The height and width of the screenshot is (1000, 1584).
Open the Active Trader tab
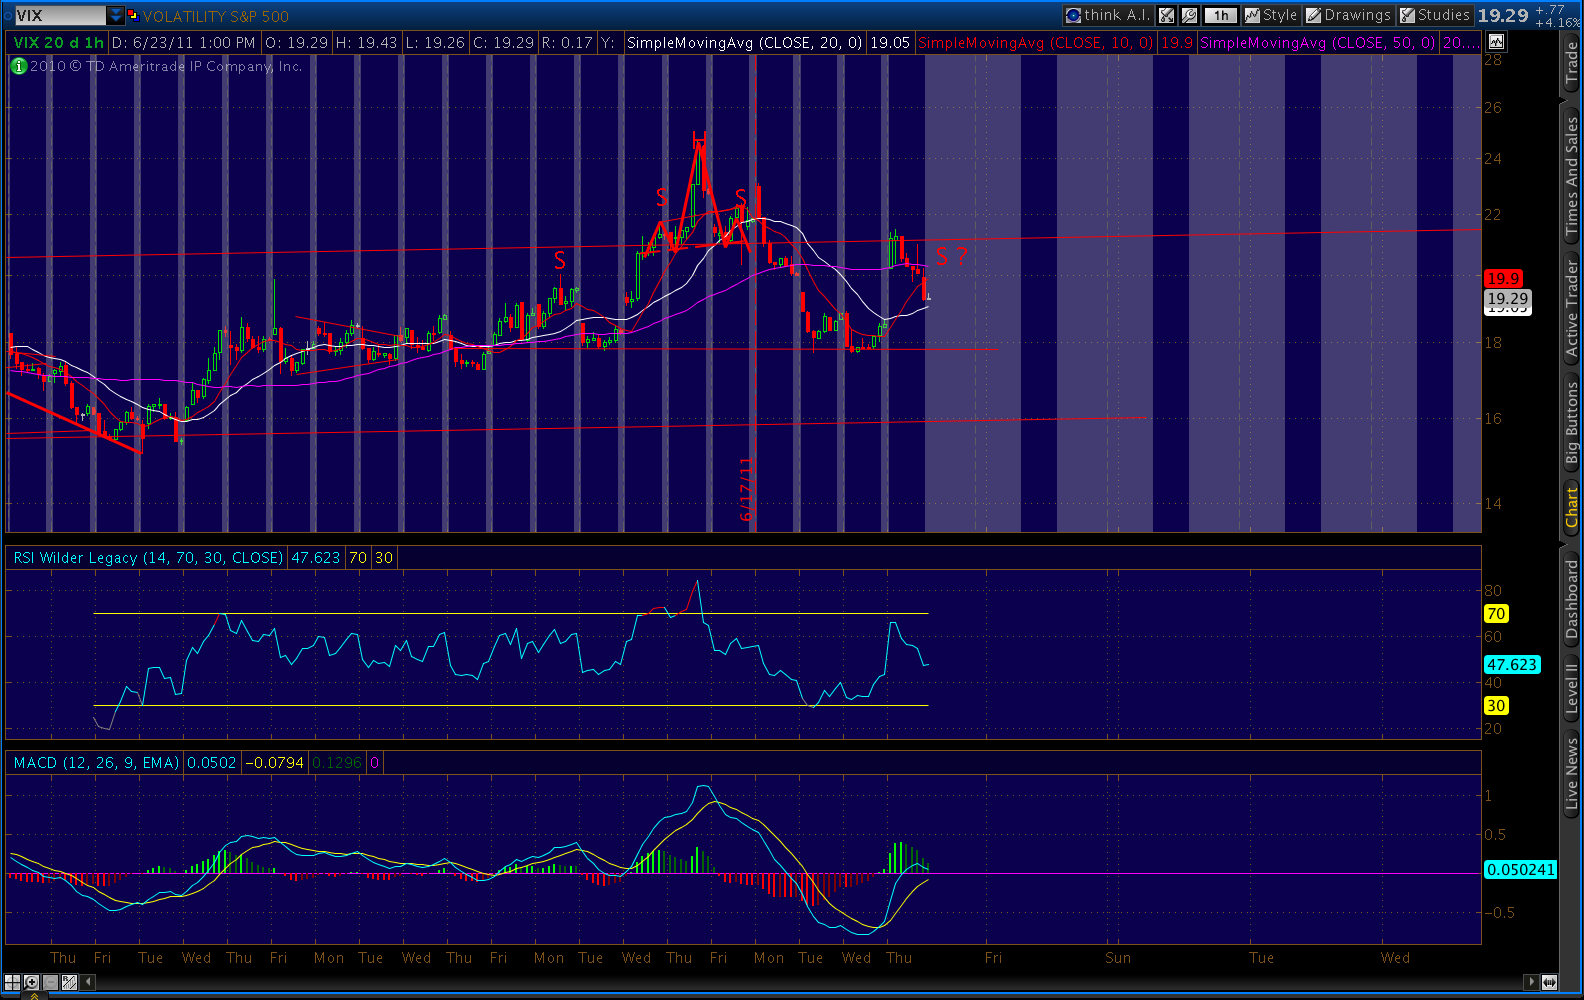[1571, 309]
